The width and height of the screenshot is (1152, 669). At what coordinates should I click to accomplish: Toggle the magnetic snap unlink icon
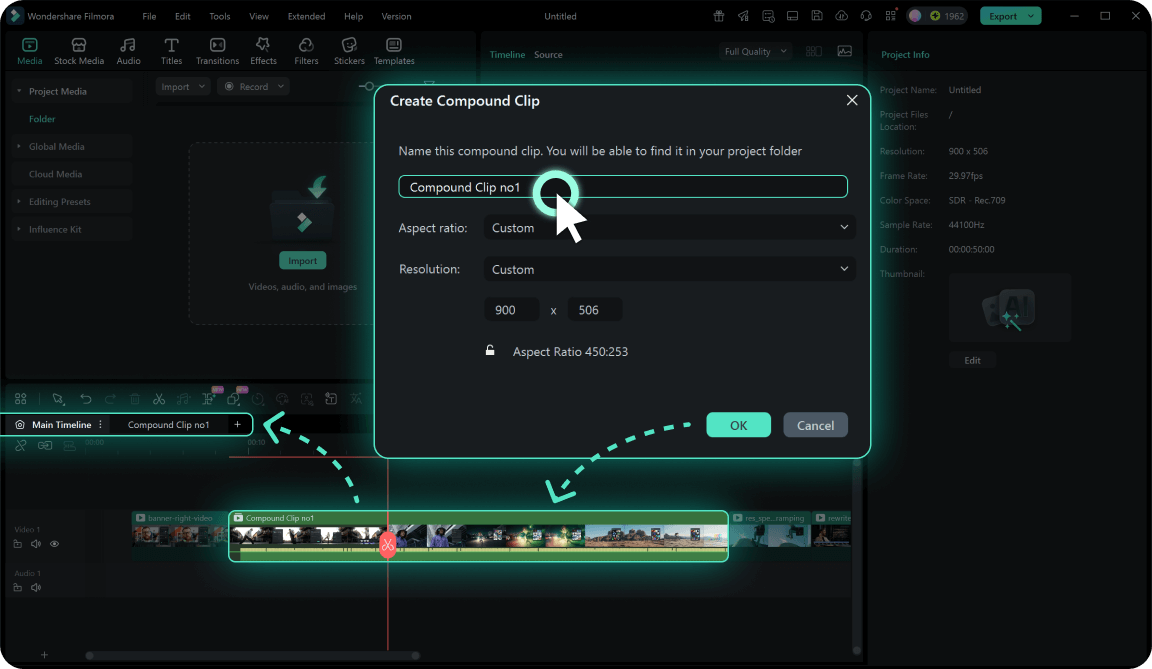pyautogui.click(x=21, y=446)
